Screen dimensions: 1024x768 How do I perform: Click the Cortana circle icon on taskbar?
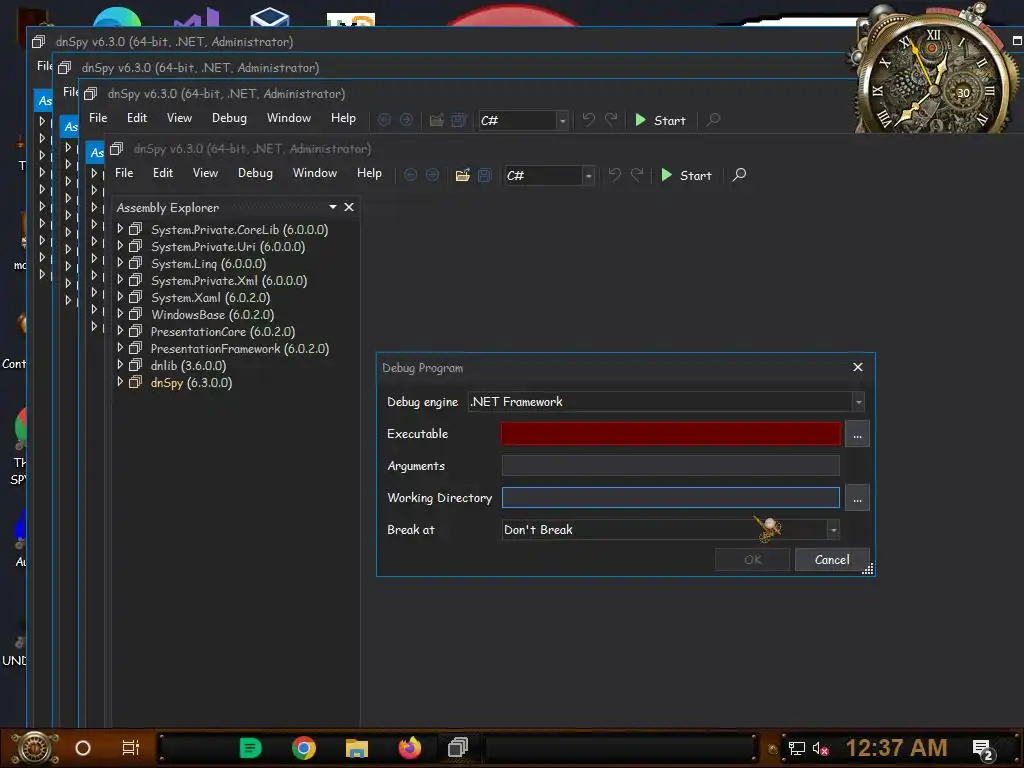[83, 748]
